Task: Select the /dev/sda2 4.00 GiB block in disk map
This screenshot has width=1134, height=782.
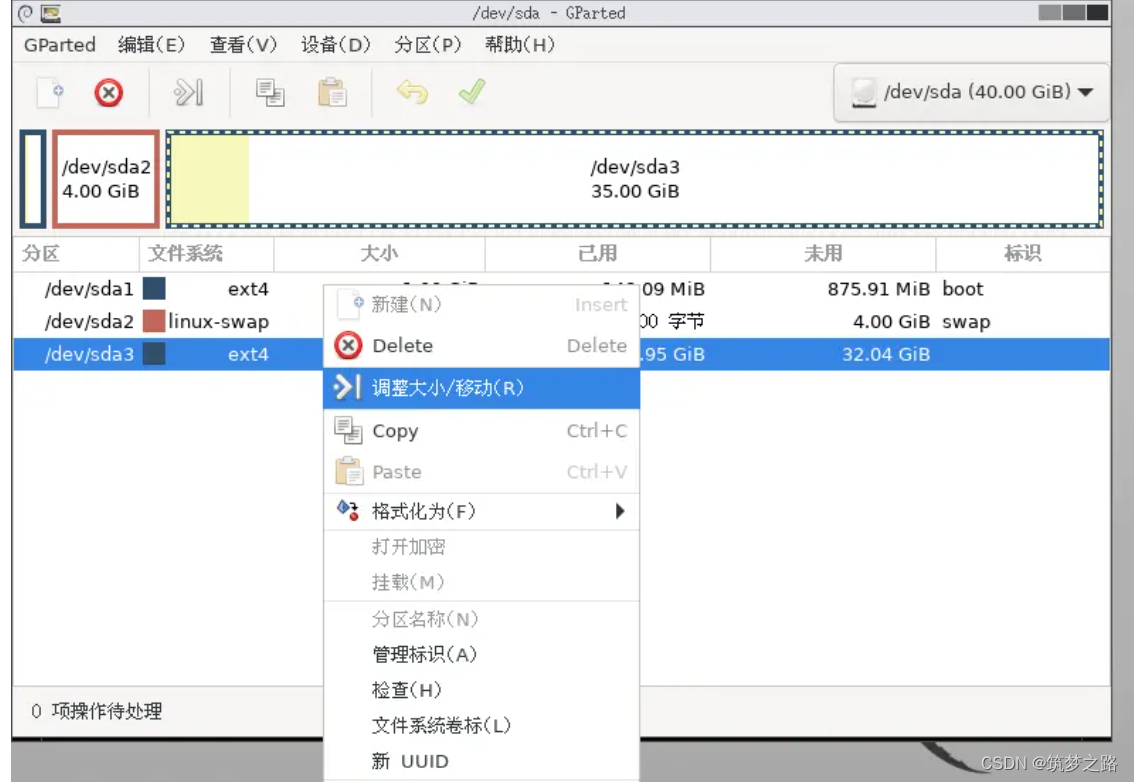Action: 106,179
